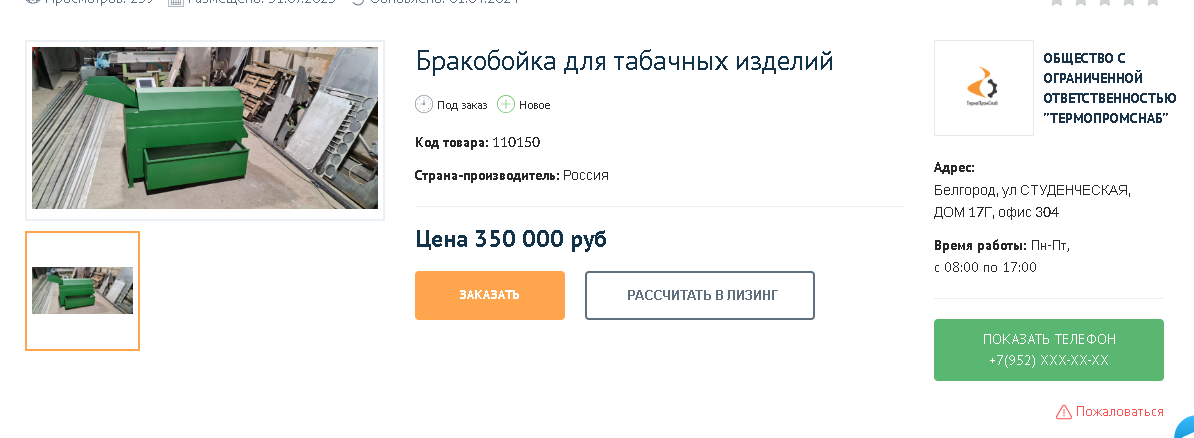The width and height of the screenshot is (1194, 438).
Task: Open the blue chat widget in corner
Action: pos(1184,428)
